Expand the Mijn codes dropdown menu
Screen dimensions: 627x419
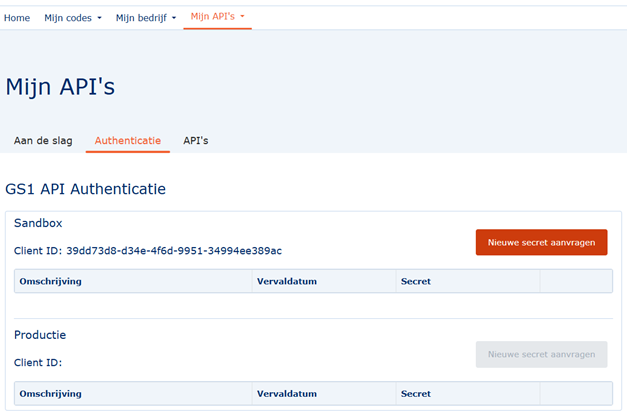point(72,18)
